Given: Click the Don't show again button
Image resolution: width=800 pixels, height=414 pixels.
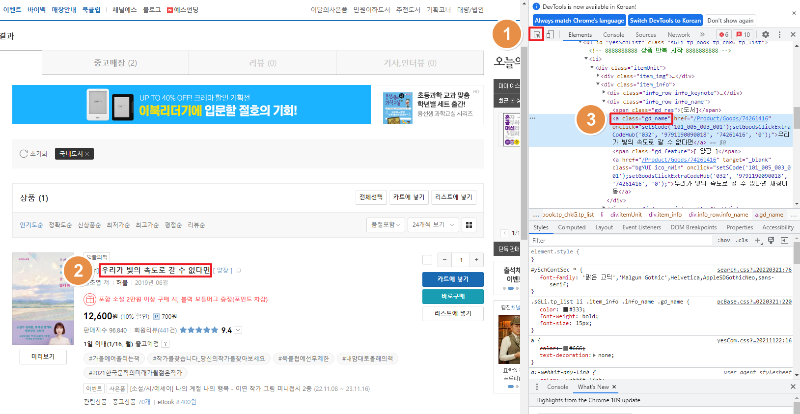Looking at the screenshot, I should 730,20.
